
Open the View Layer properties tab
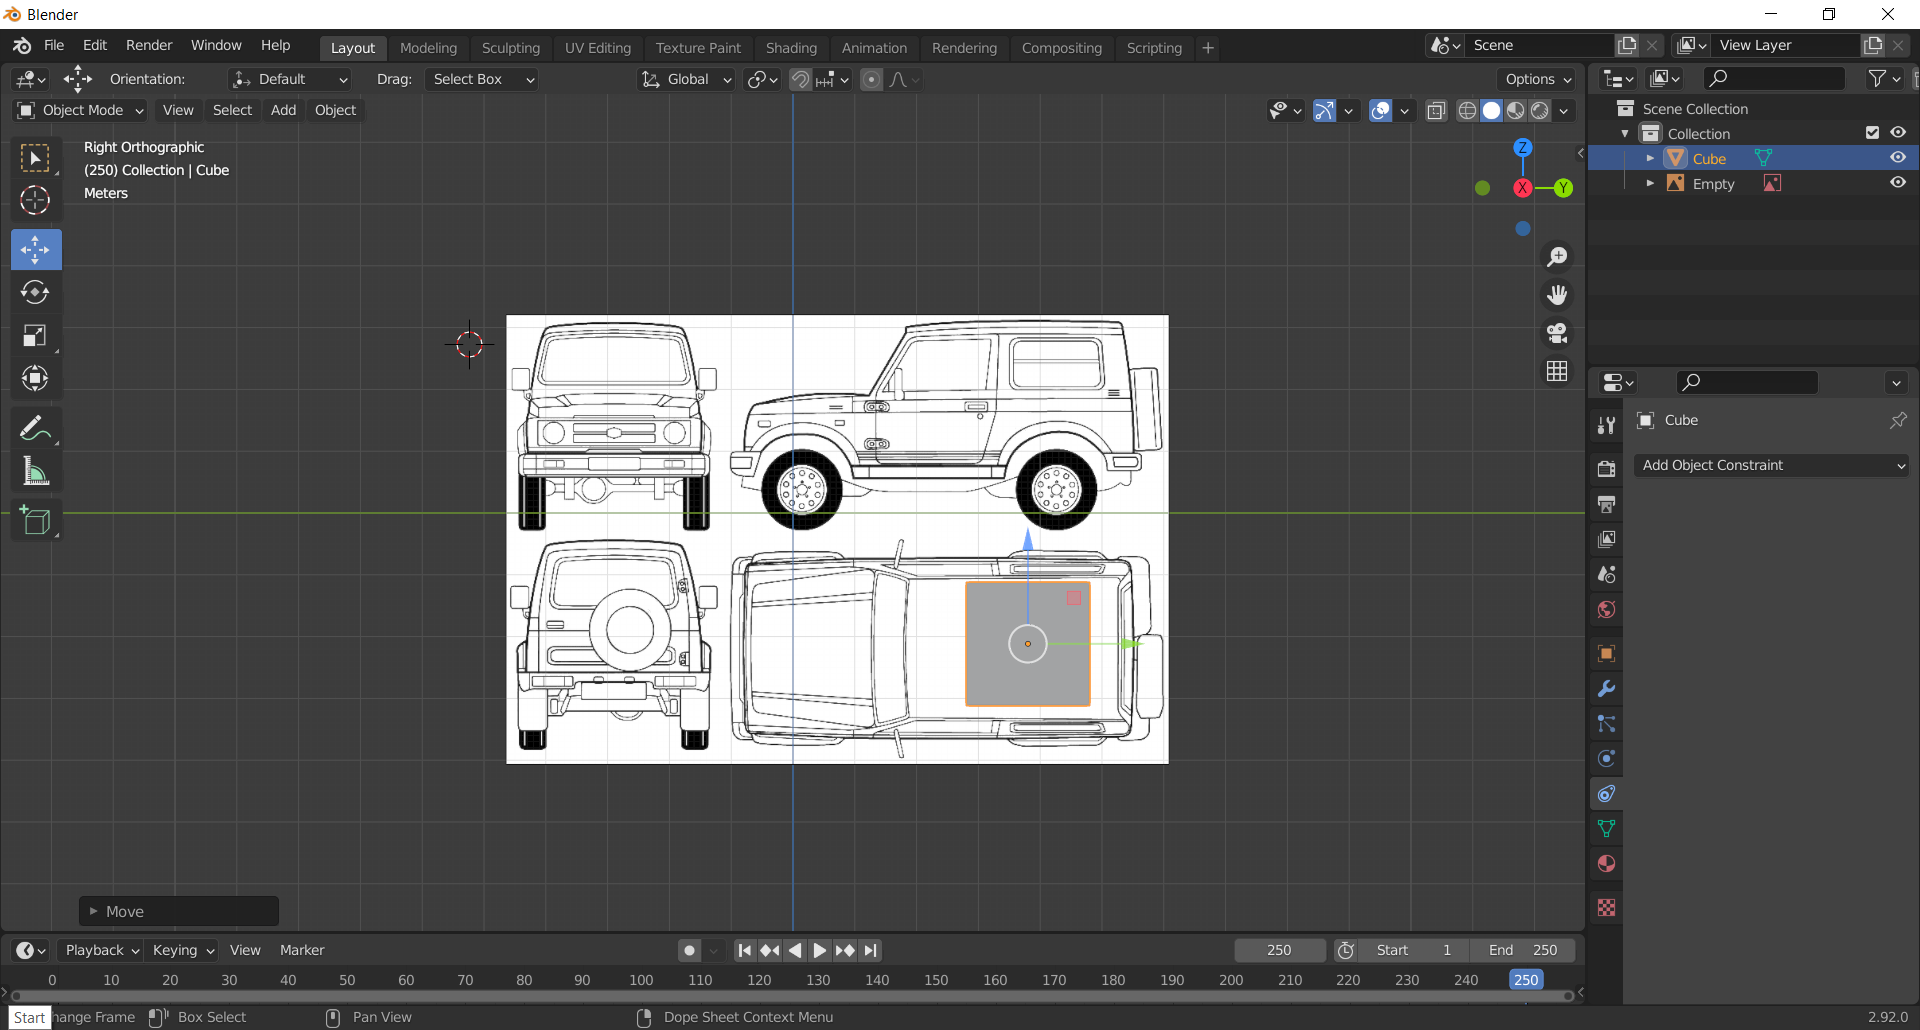tap(1606, 539)
